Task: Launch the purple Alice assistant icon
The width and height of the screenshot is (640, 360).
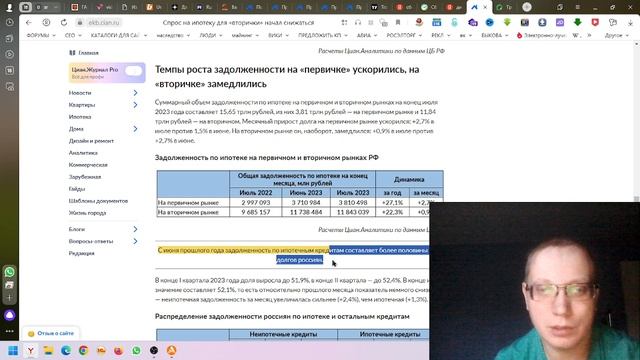Action: coord(10,315)
